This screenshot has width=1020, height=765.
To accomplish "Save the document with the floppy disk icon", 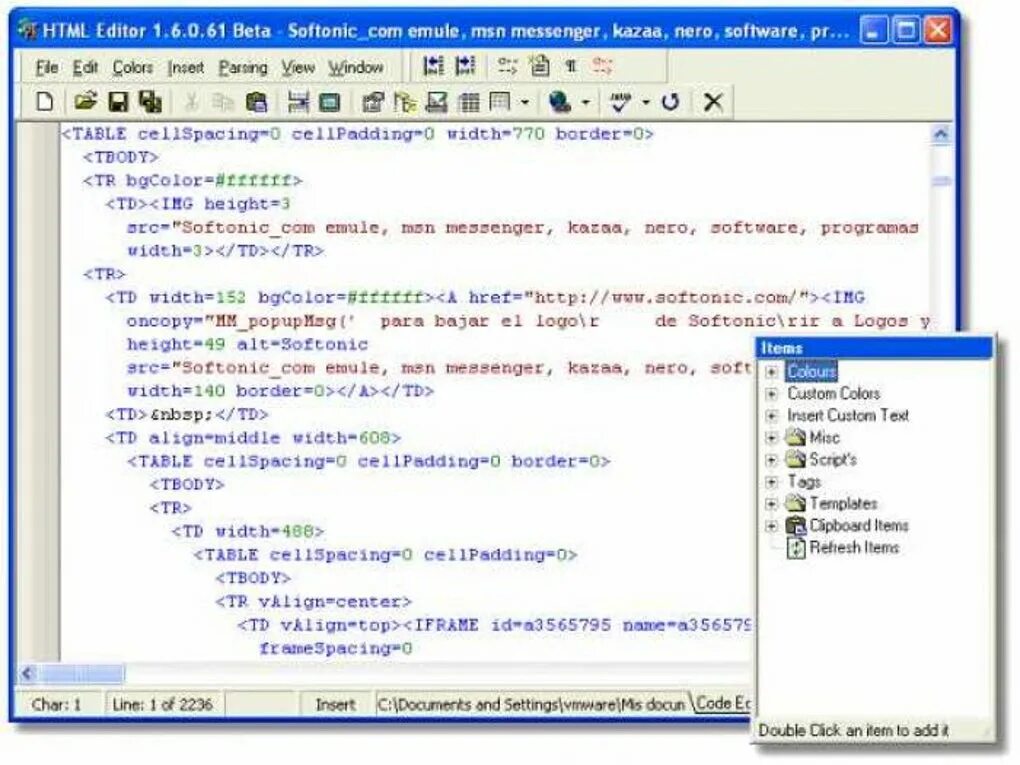I will pyautogui.click(x=118, y=101).
